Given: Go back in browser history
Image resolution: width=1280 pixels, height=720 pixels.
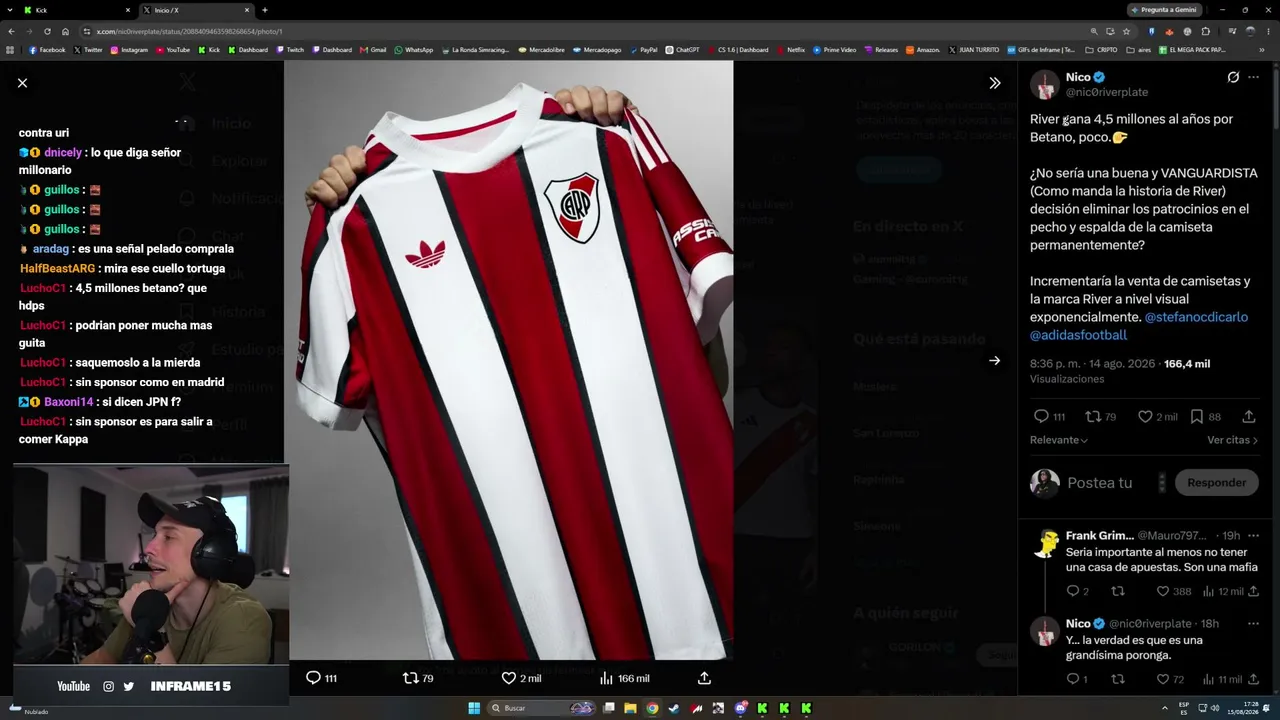Looking at the screenshot, I should [x=13, y=31].
